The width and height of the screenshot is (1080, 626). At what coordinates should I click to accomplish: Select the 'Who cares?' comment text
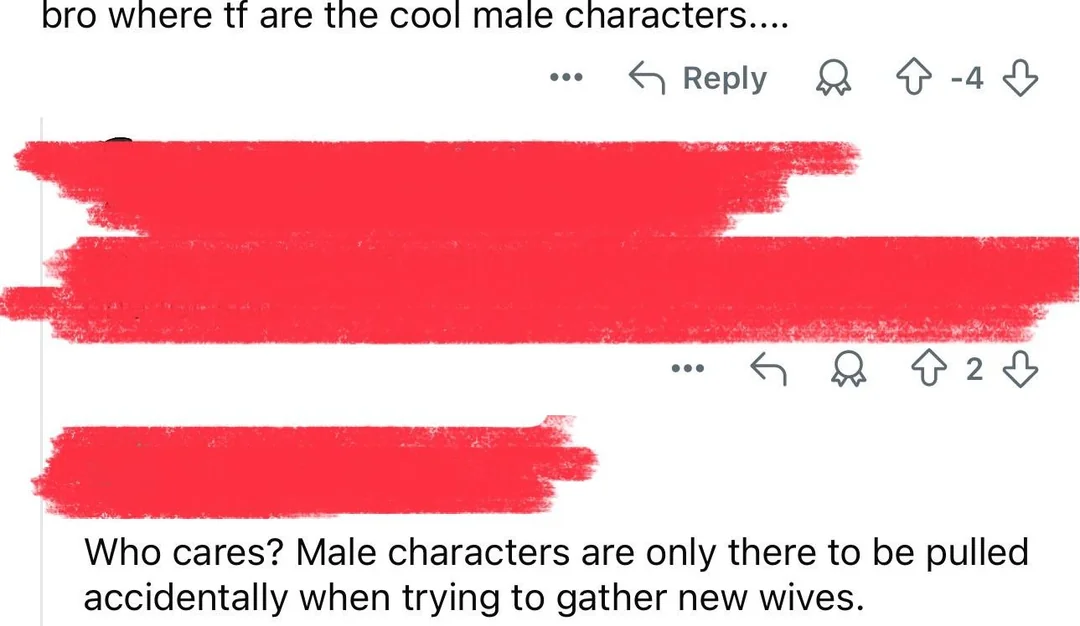pyautogui.click(x=557, y=574)
